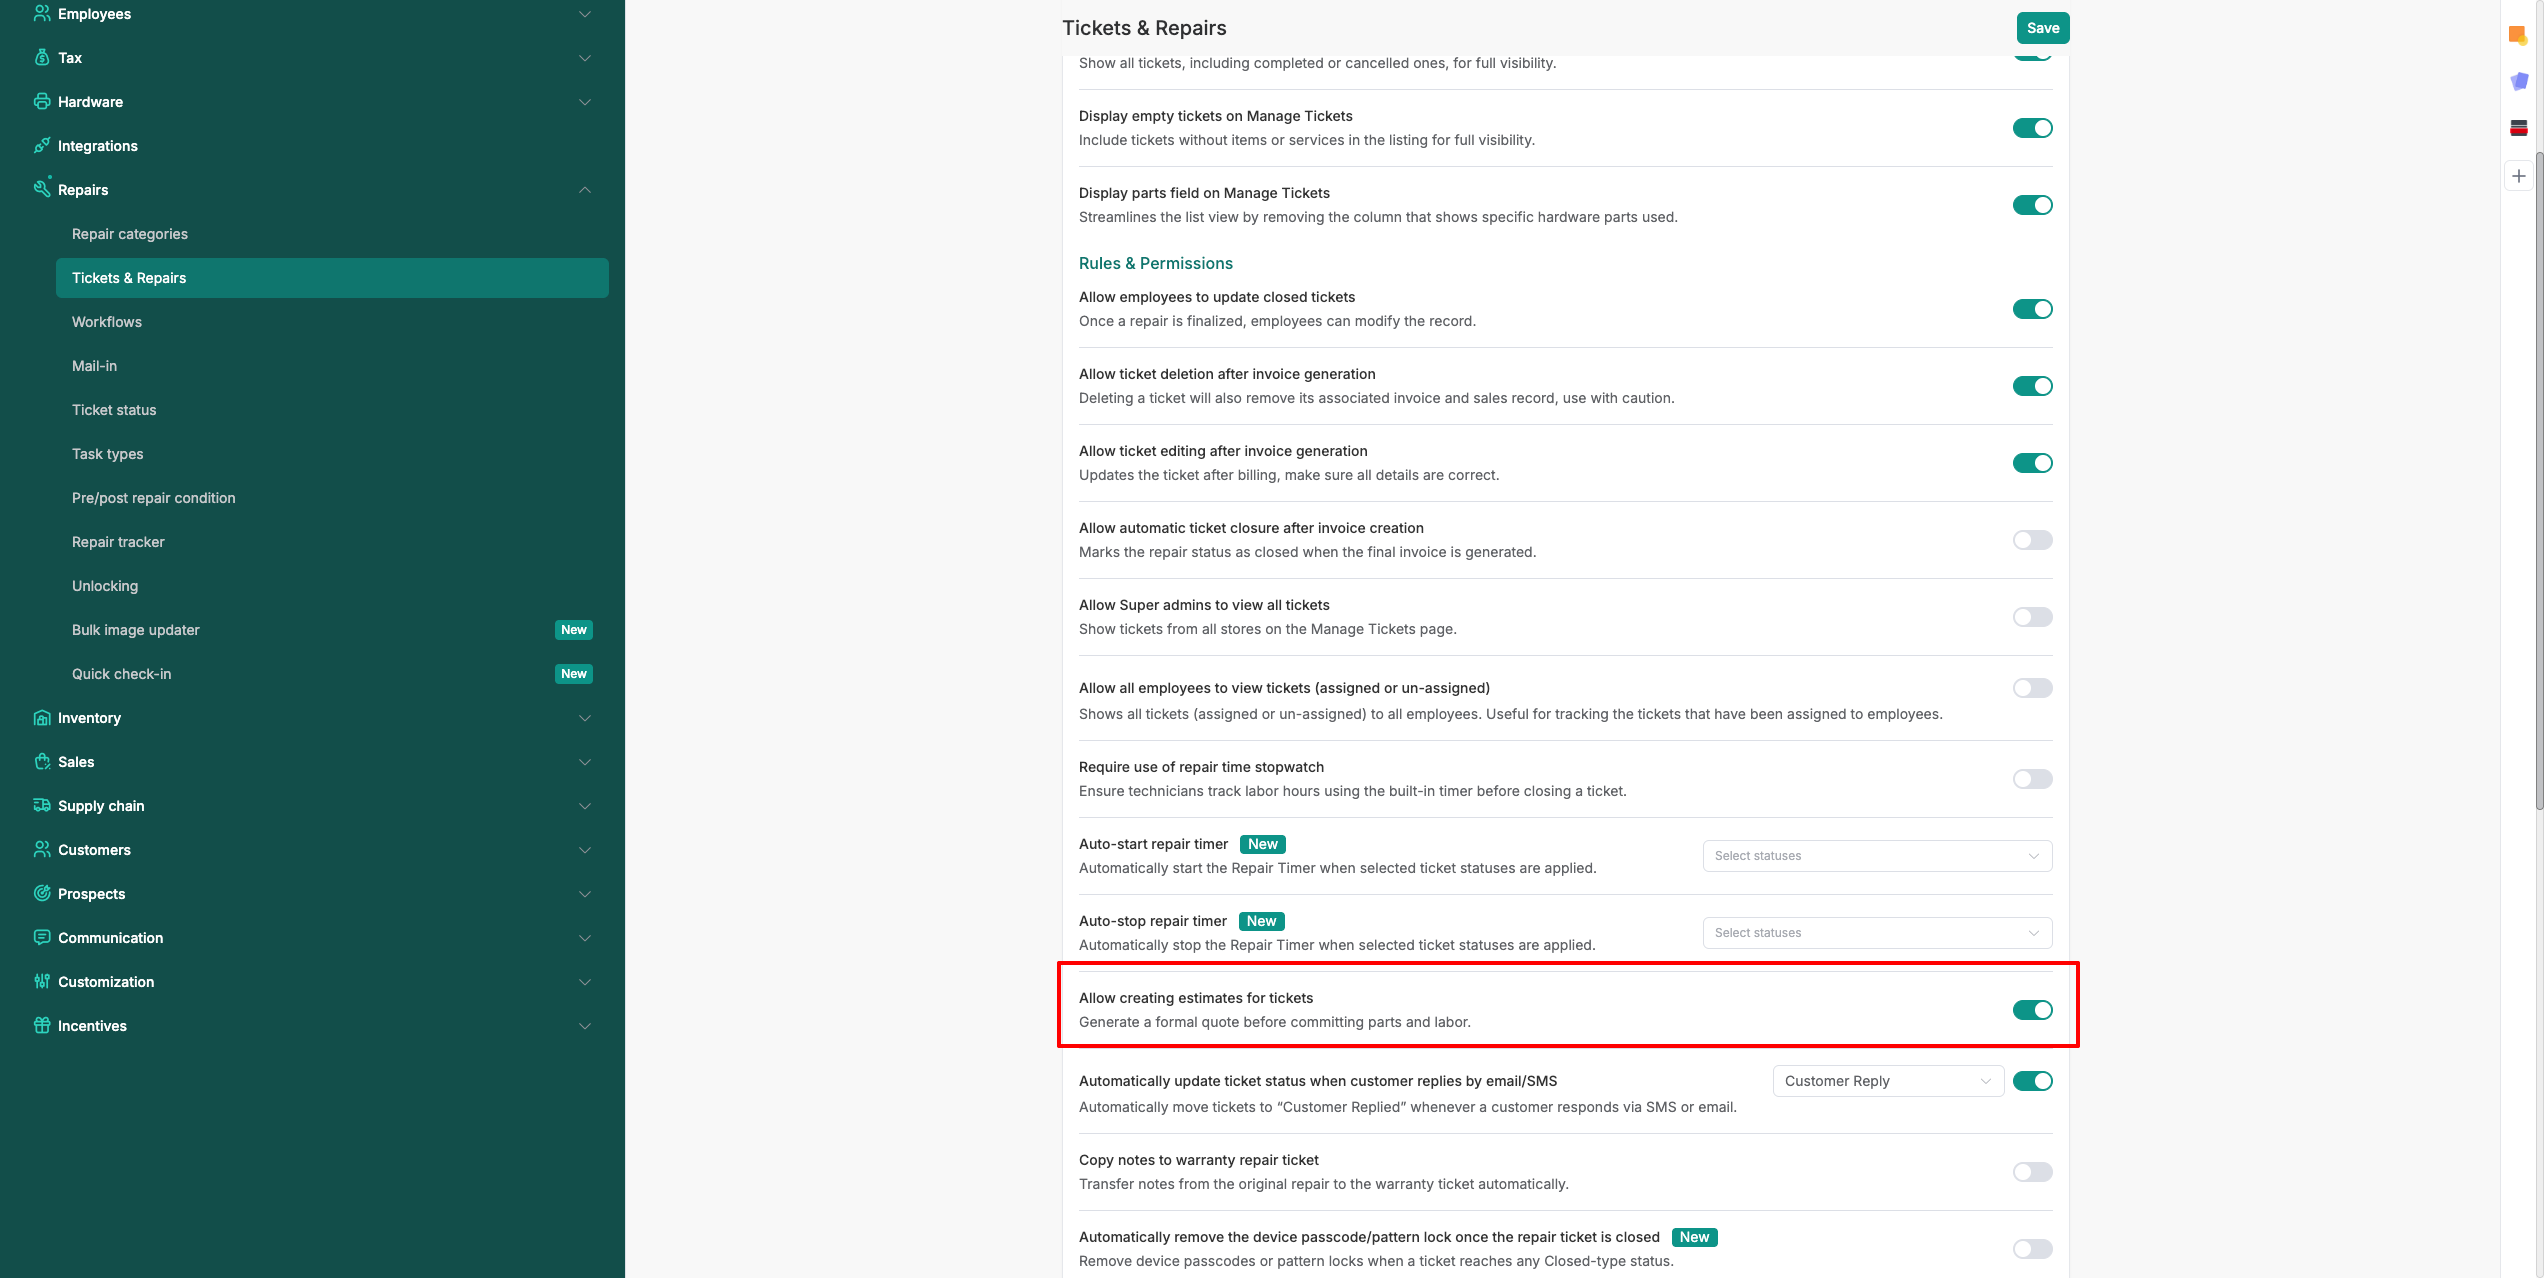Image resolution: width=2544 pixels, height=1278 pixels.
Task: Toggle off Display parts field on Manage Tickets
Action: point(2031,205)
